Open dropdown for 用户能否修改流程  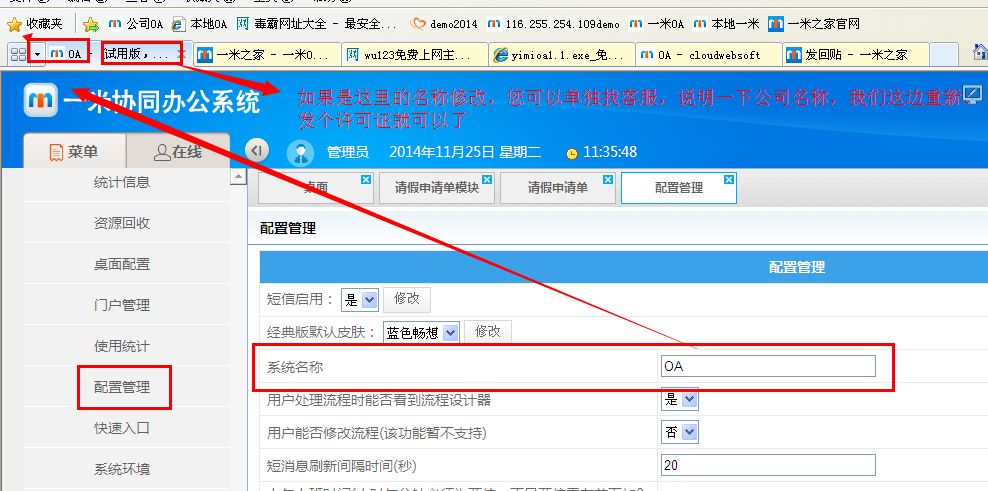(679, 432)
